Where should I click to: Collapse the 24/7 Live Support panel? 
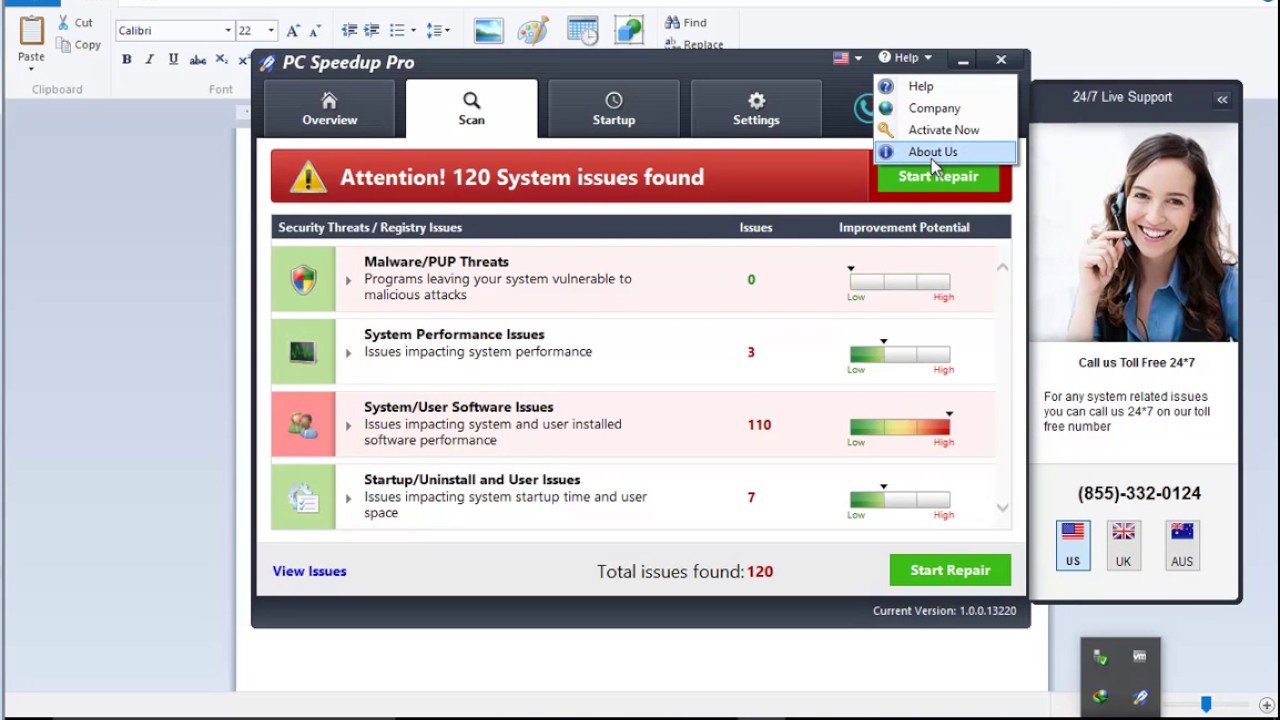(1222, 99)
